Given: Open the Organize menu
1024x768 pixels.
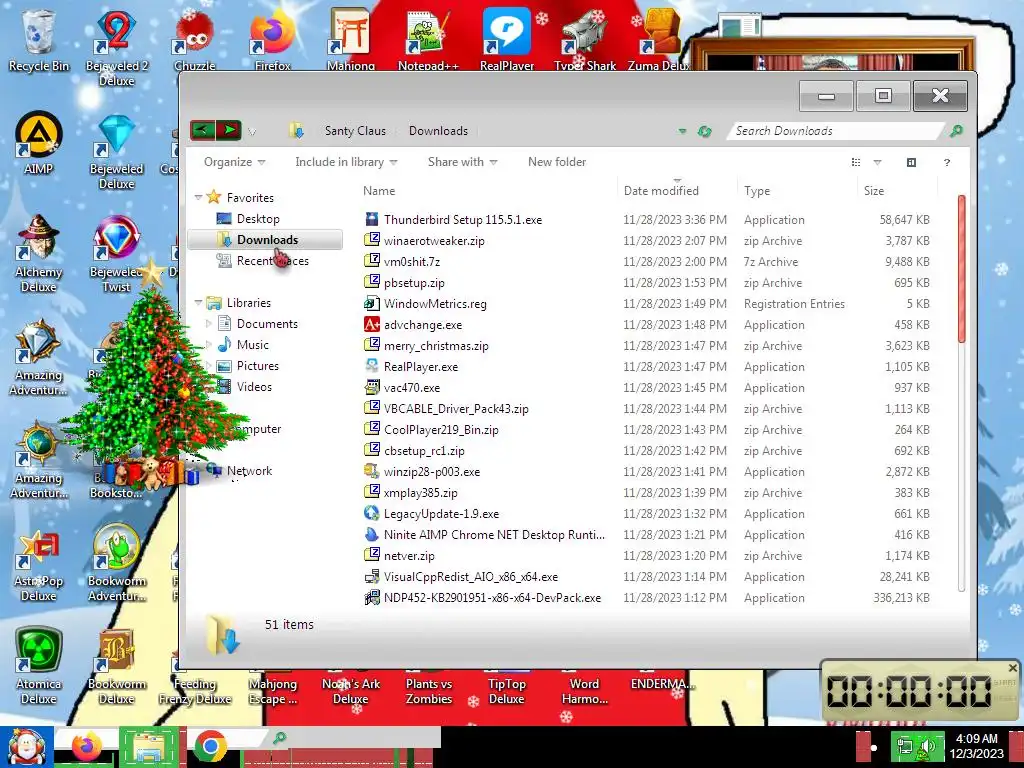Looking at the screenshot, I should (x=234, y=162).
